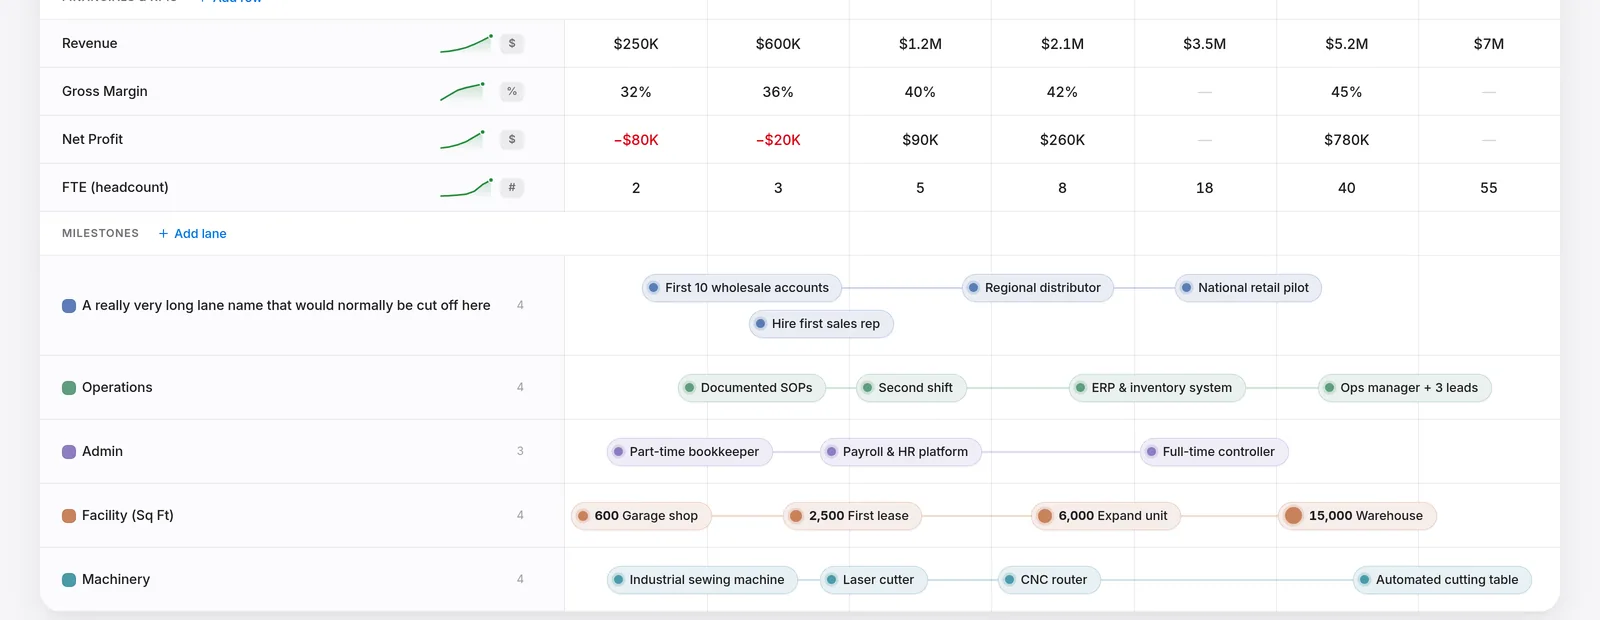Select the Ops manager + 3 leads milestone
1600x620 pixels.
pos(1404,388)
